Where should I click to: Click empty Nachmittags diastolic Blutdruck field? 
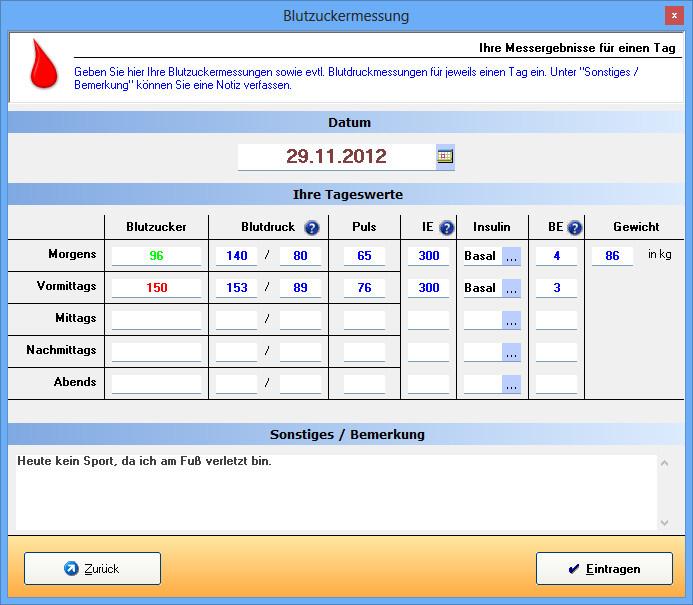click(301, 352)
